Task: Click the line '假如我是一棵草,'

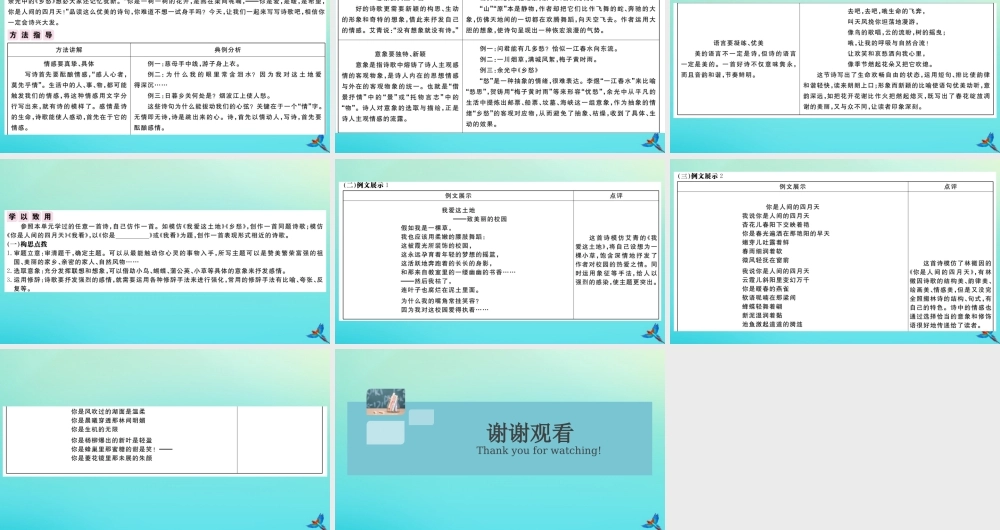Action: click(427, 228)
